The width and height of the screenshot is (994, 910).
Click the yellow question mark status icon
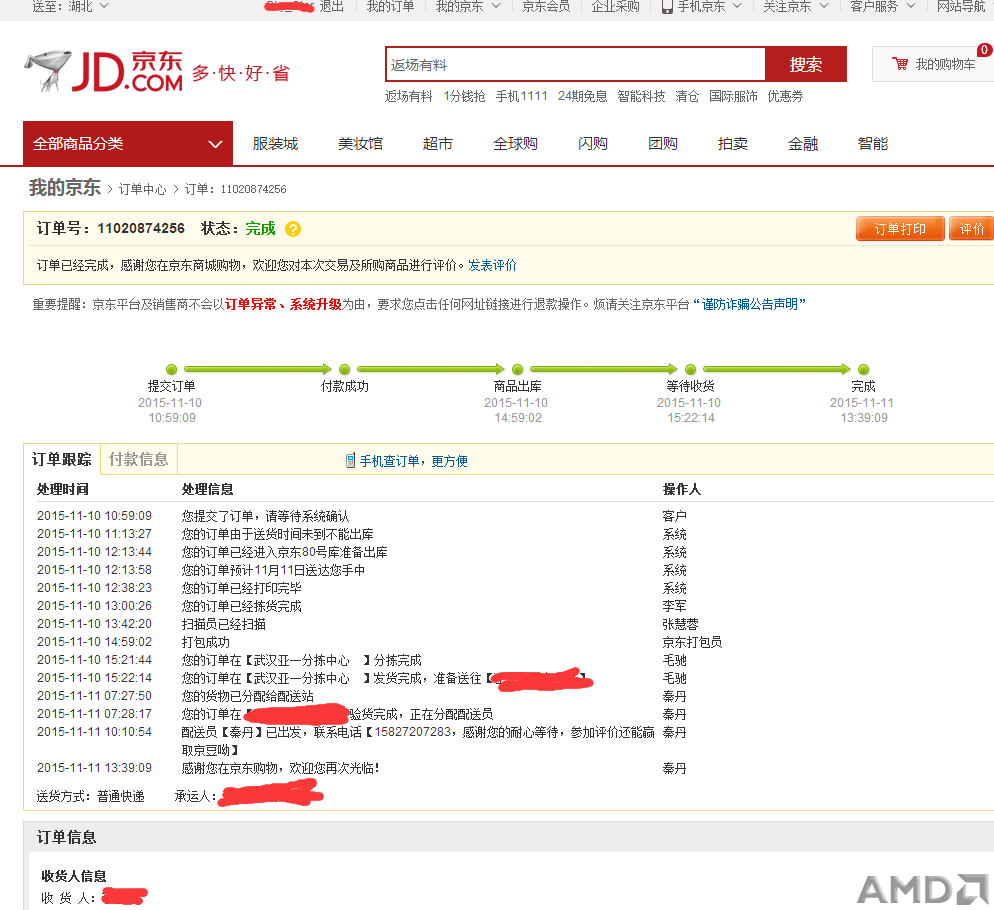pos(293,229)
